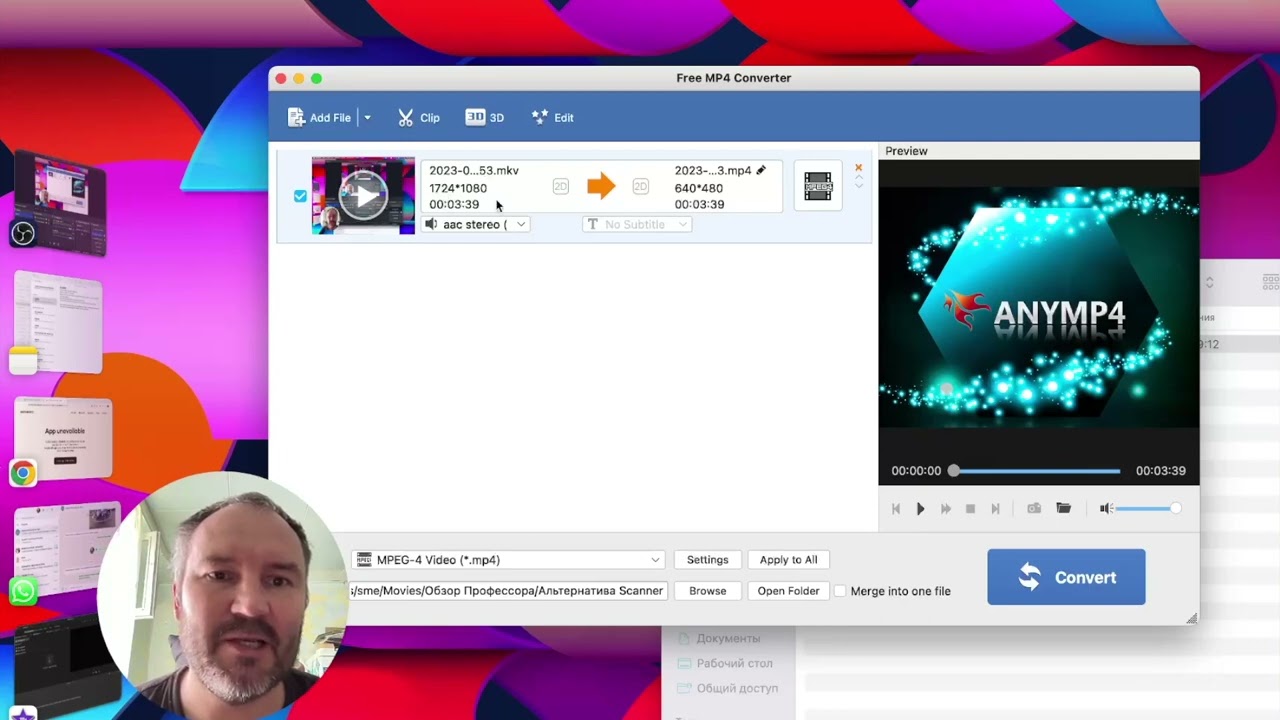Play the preview video
Image resolution: width=1280 pixels, height=720 pixels.
921,509
